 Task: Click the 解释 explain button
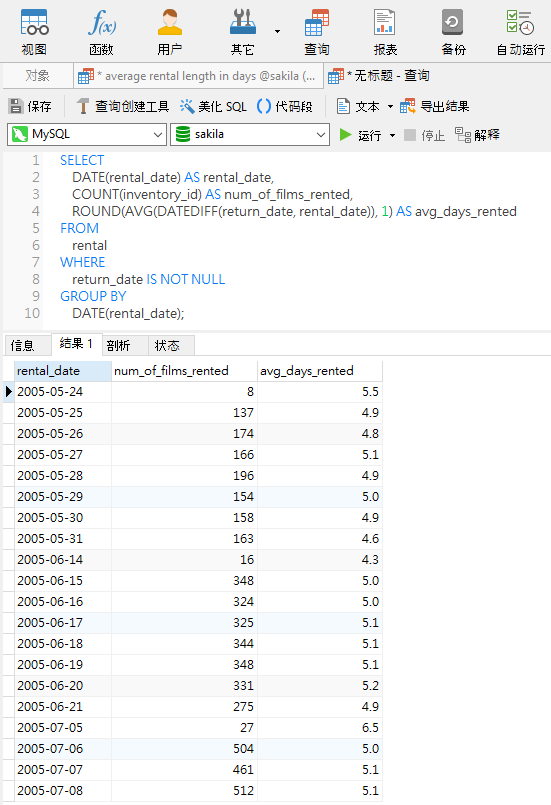[x=477, y=135]
